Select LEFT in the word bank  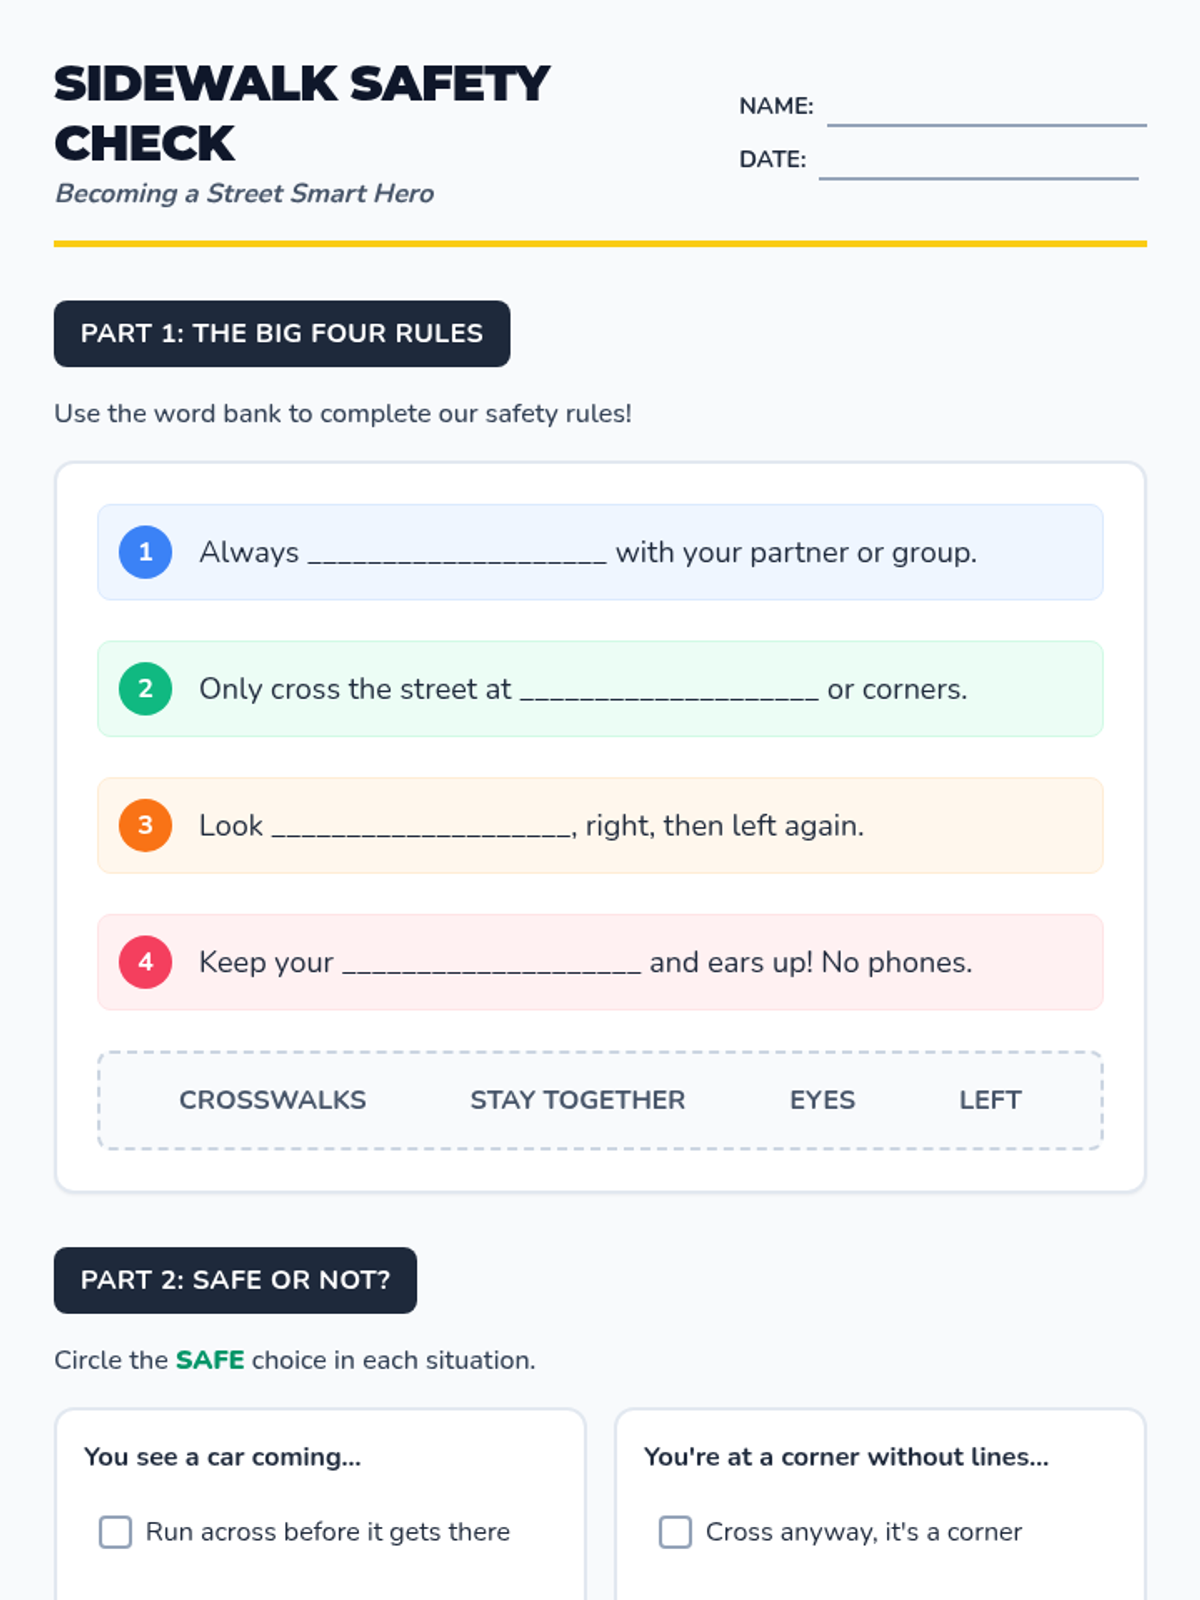pyautogui.click(x=990, y=1100)
